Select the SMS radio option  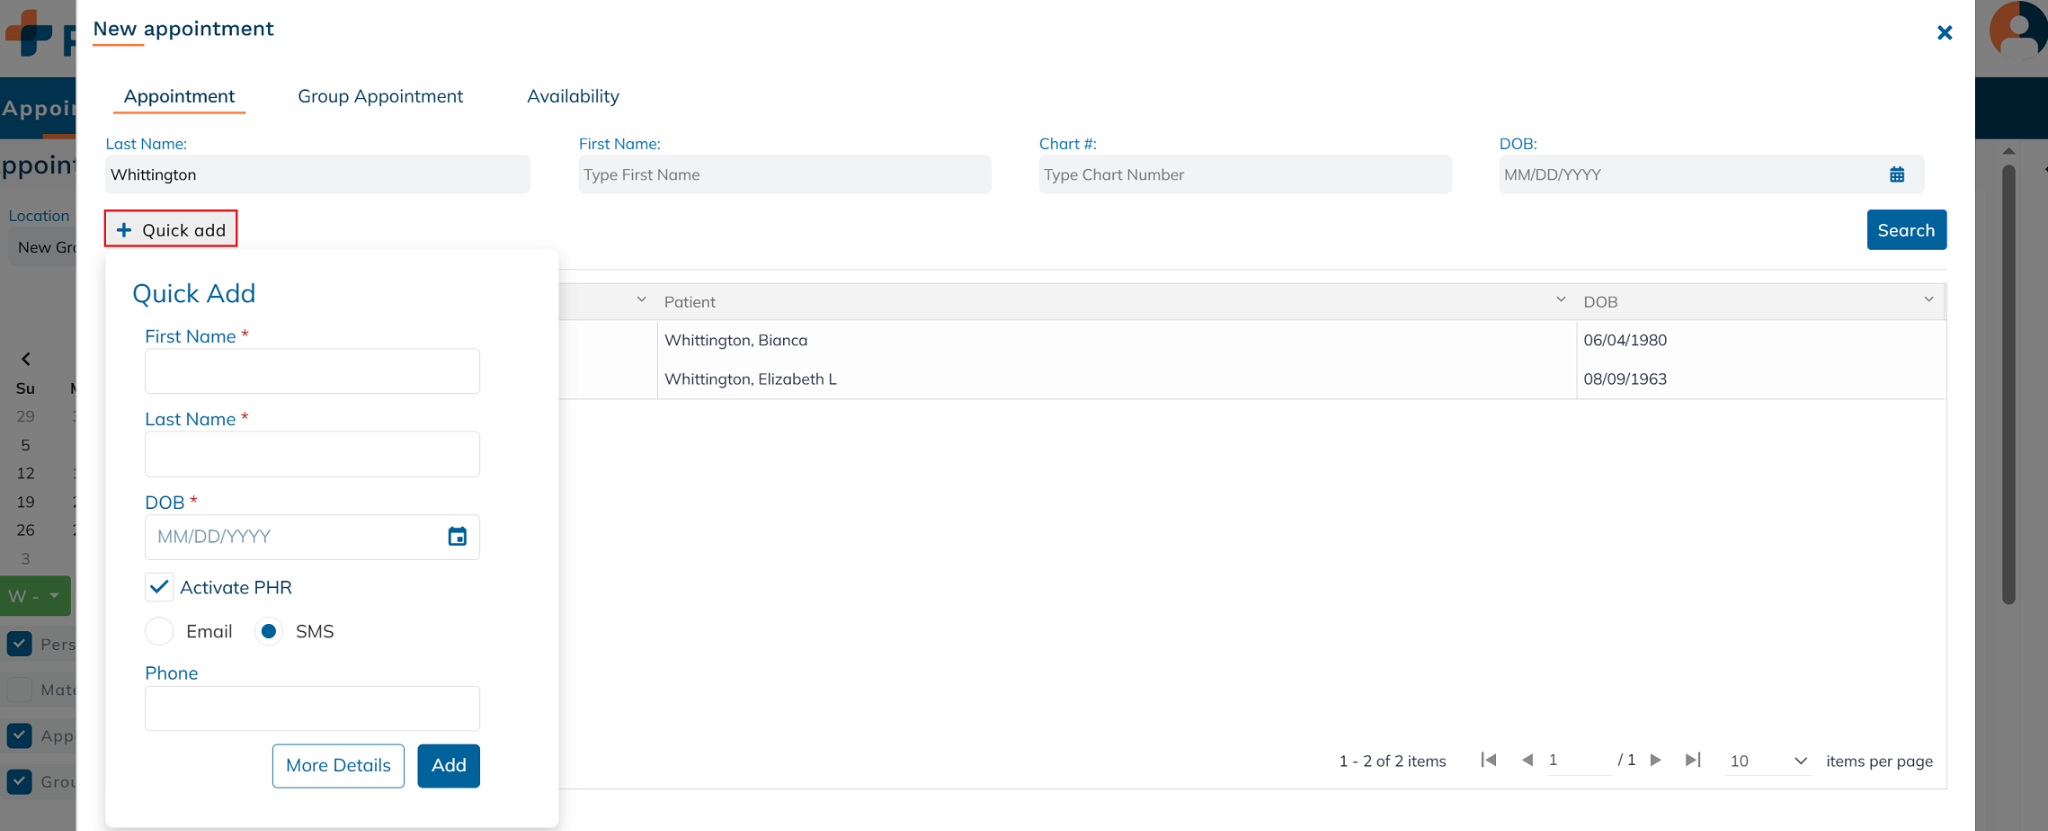268,631
